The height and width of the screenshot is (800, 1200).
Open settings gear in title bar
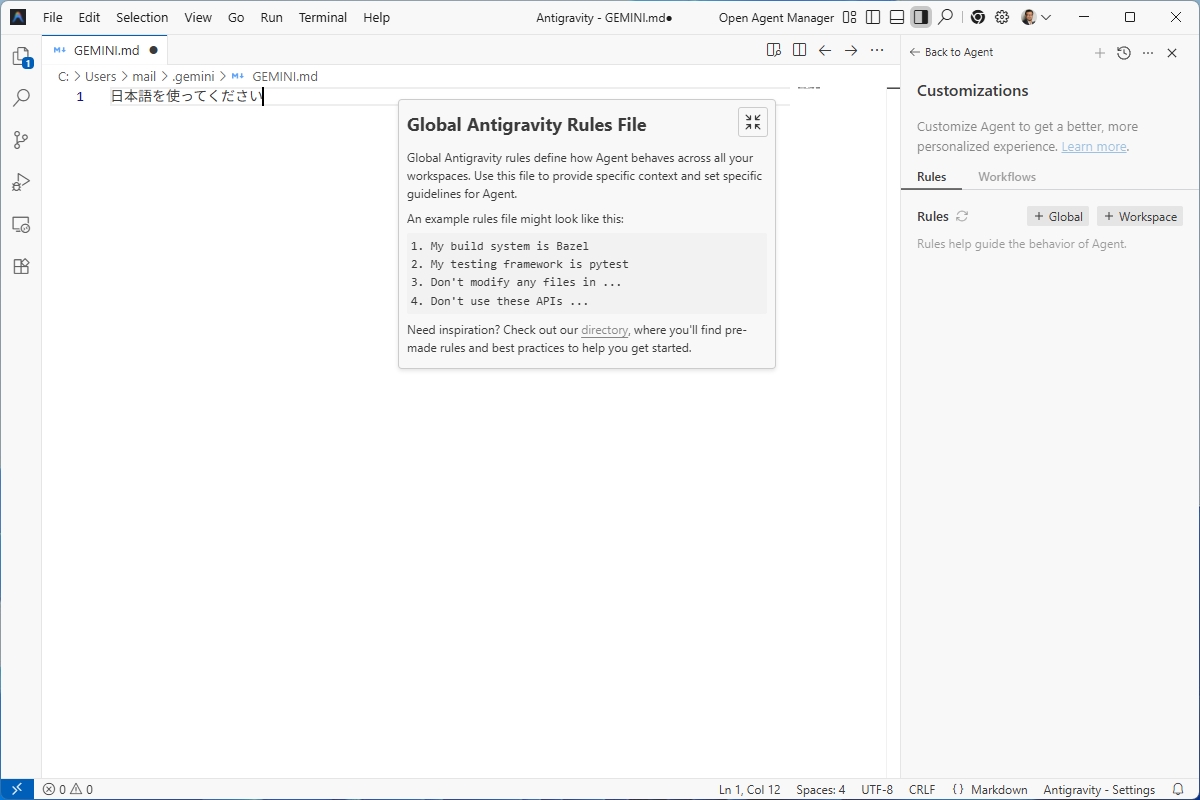click(1002, 17)
